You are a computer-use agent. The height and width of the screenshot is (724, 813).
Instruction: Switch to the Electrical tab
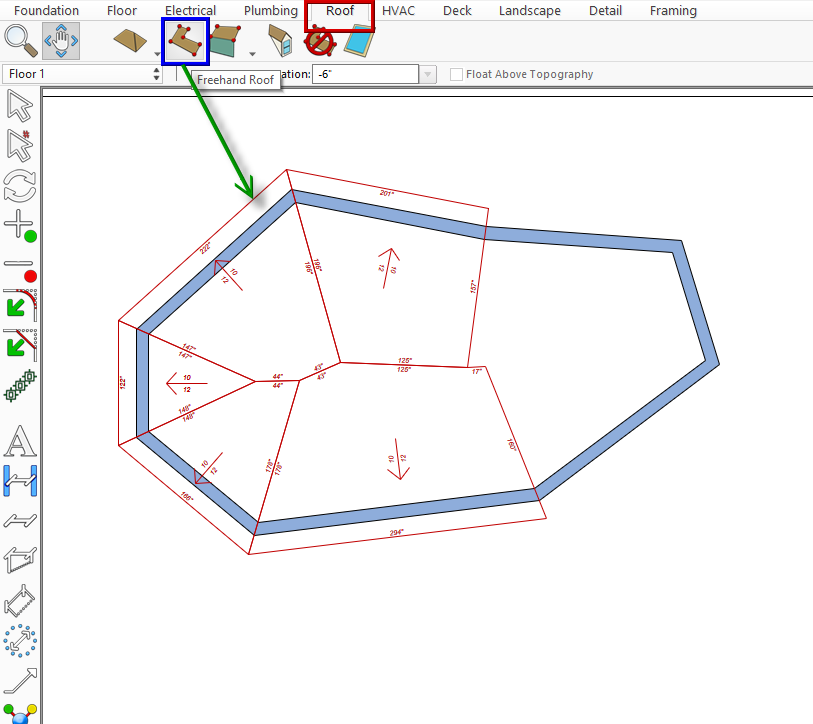[190, 10]
